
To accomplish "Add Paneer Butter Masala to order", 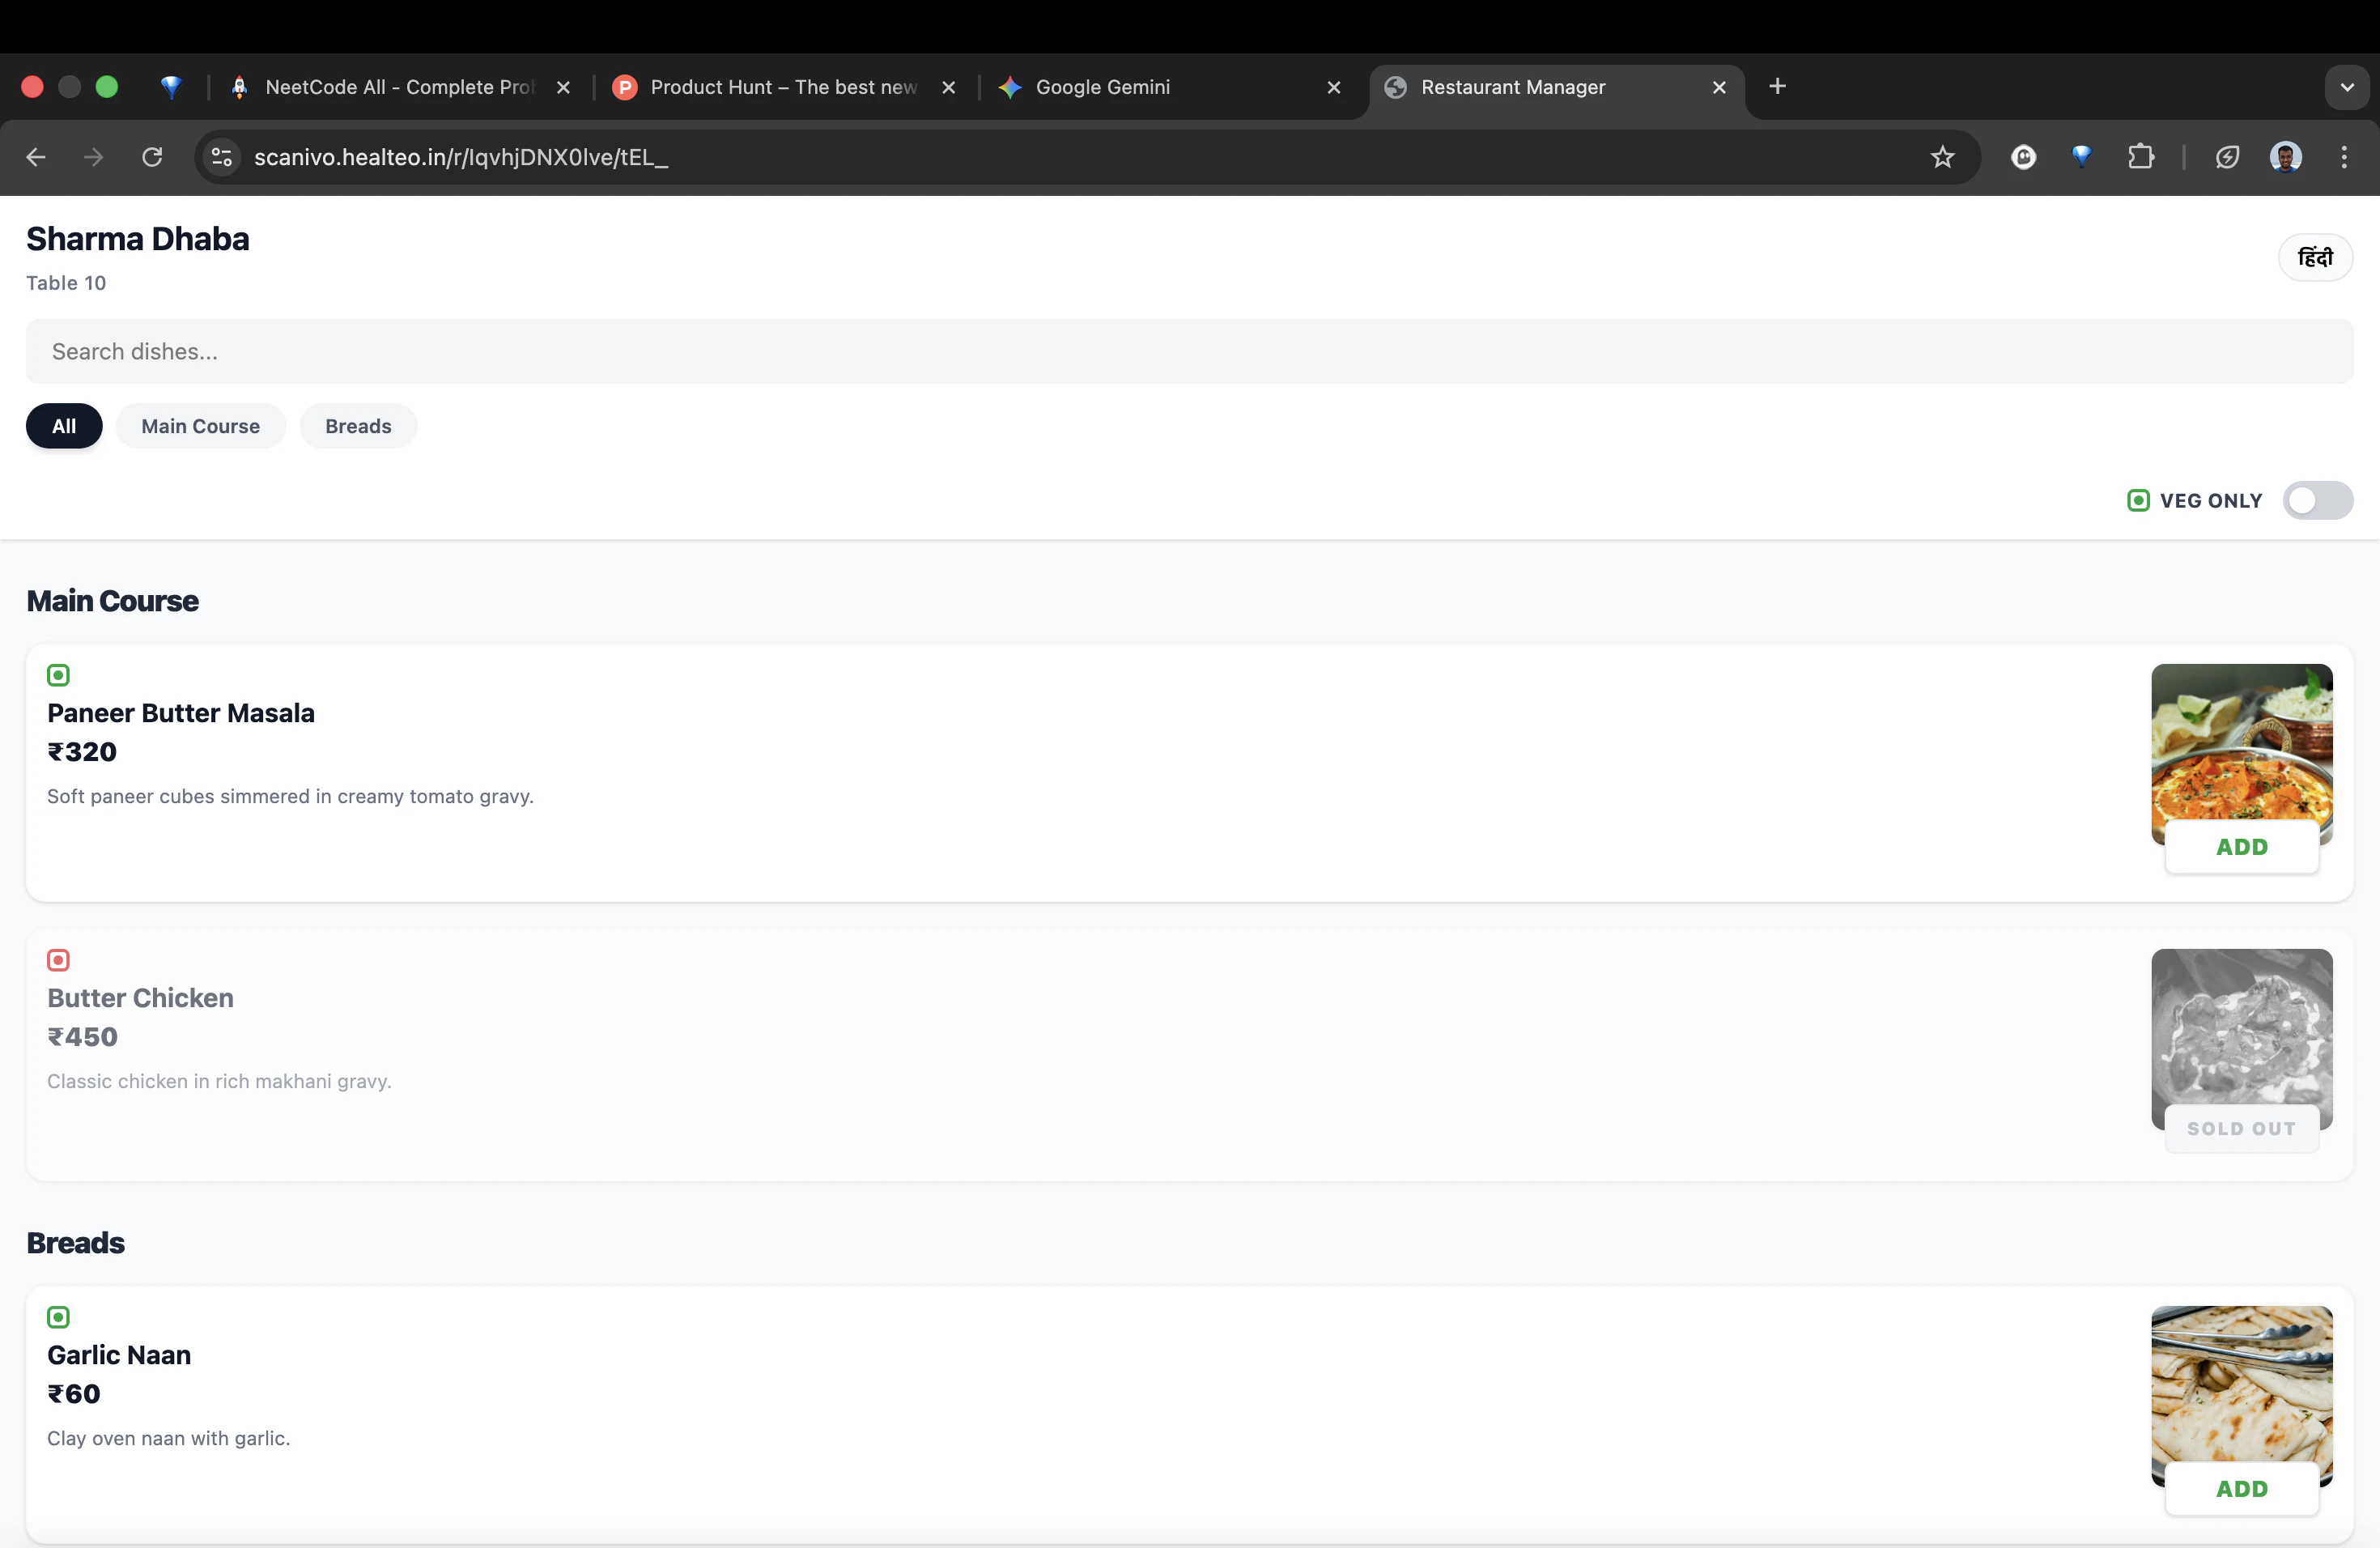I will pos(2241,847).
